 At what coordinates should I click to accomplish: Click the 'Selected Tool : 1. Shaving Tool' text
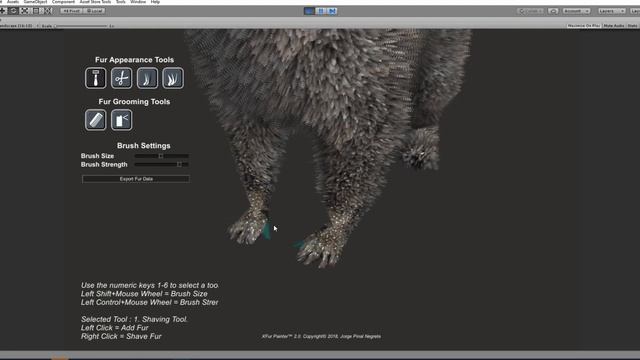click(134, 319)
